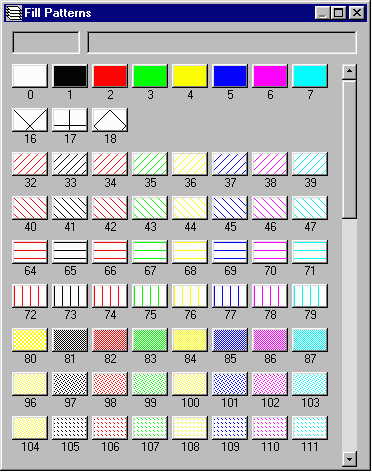
Task: Select blue vertical lines pattern 77
Action: coord(230,296)
